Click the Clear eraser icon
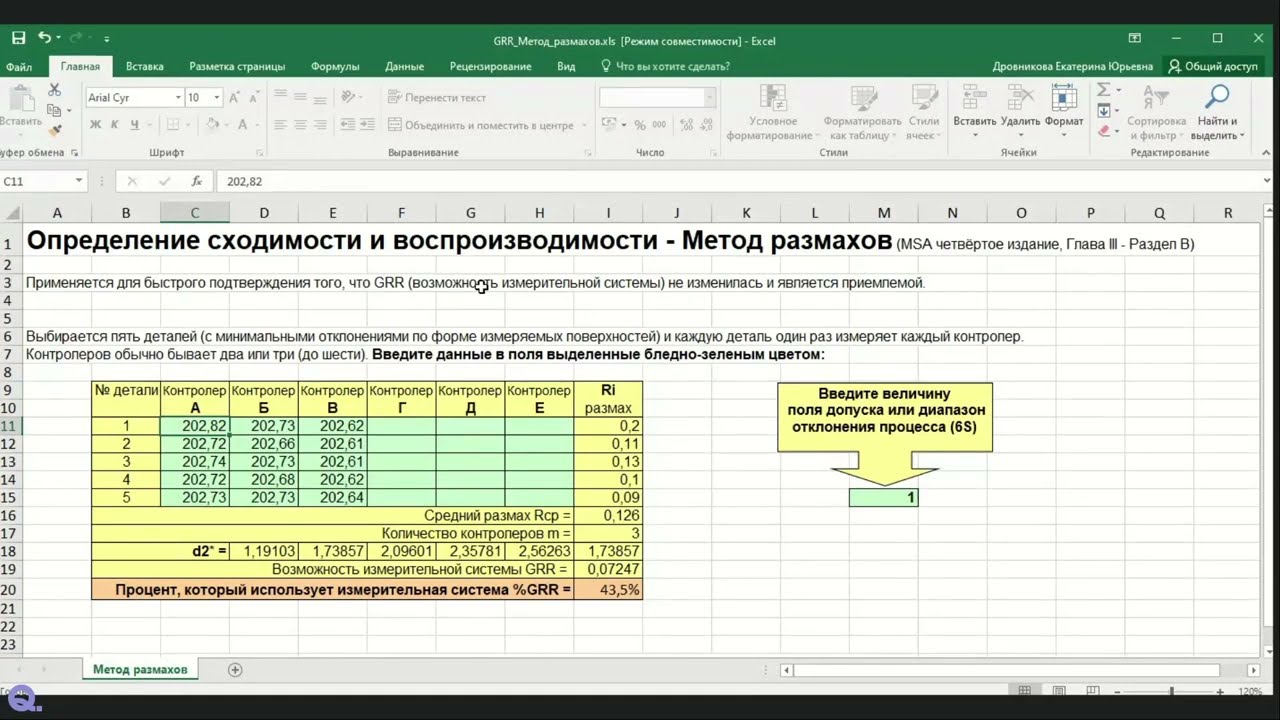1280x720 pixels. click(x=1104, y=130)
